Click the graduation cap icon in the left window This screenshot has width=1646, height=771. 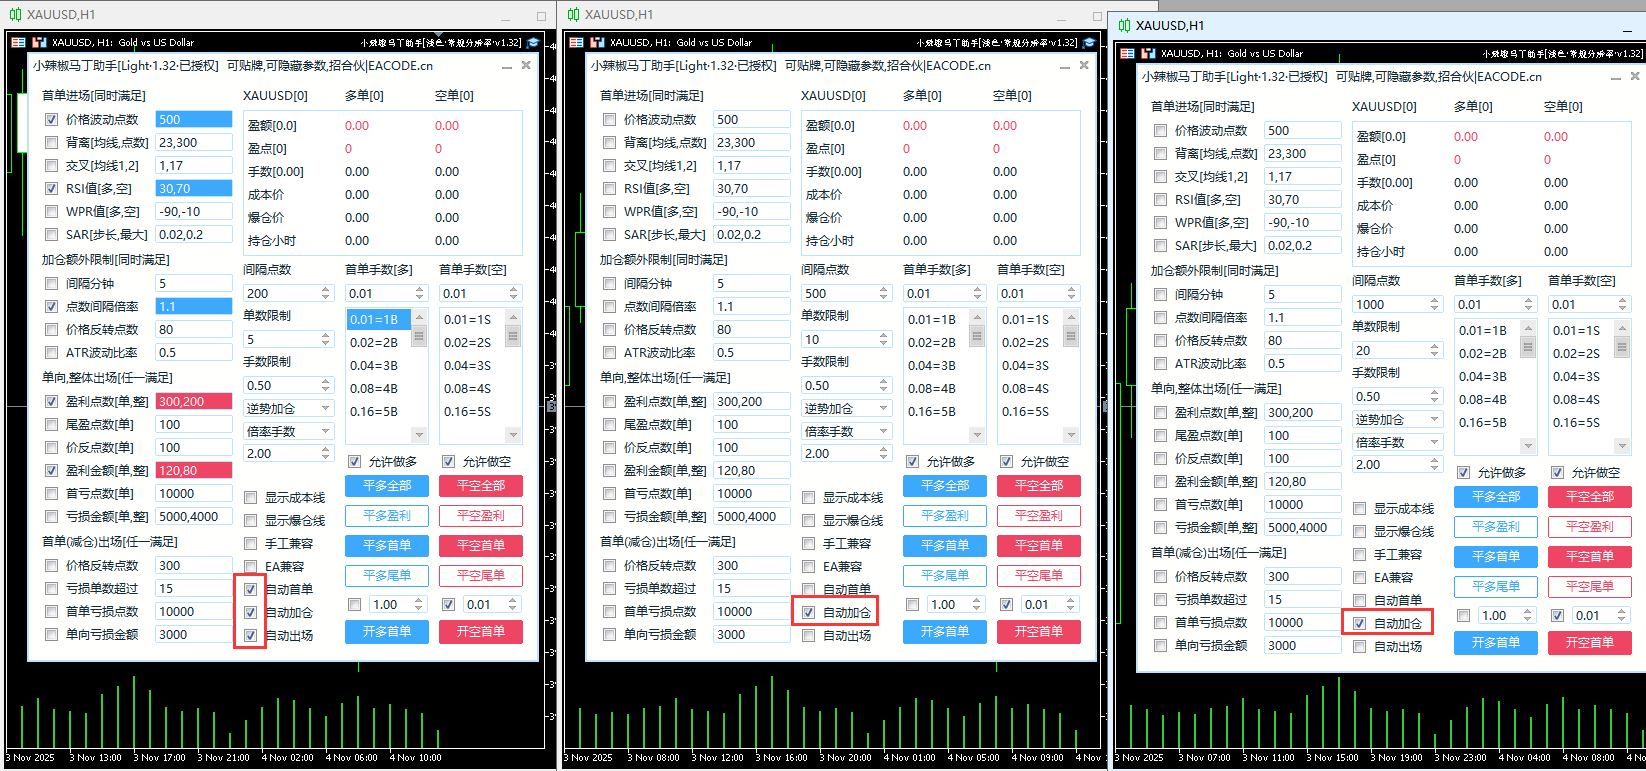pyautogui.click(x=533, y=43)
